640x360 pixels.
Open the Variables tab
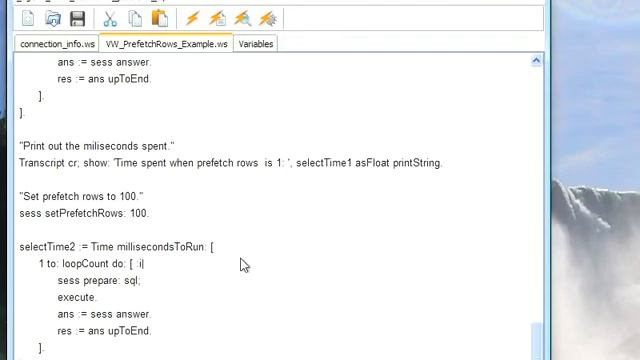point(256,44)
